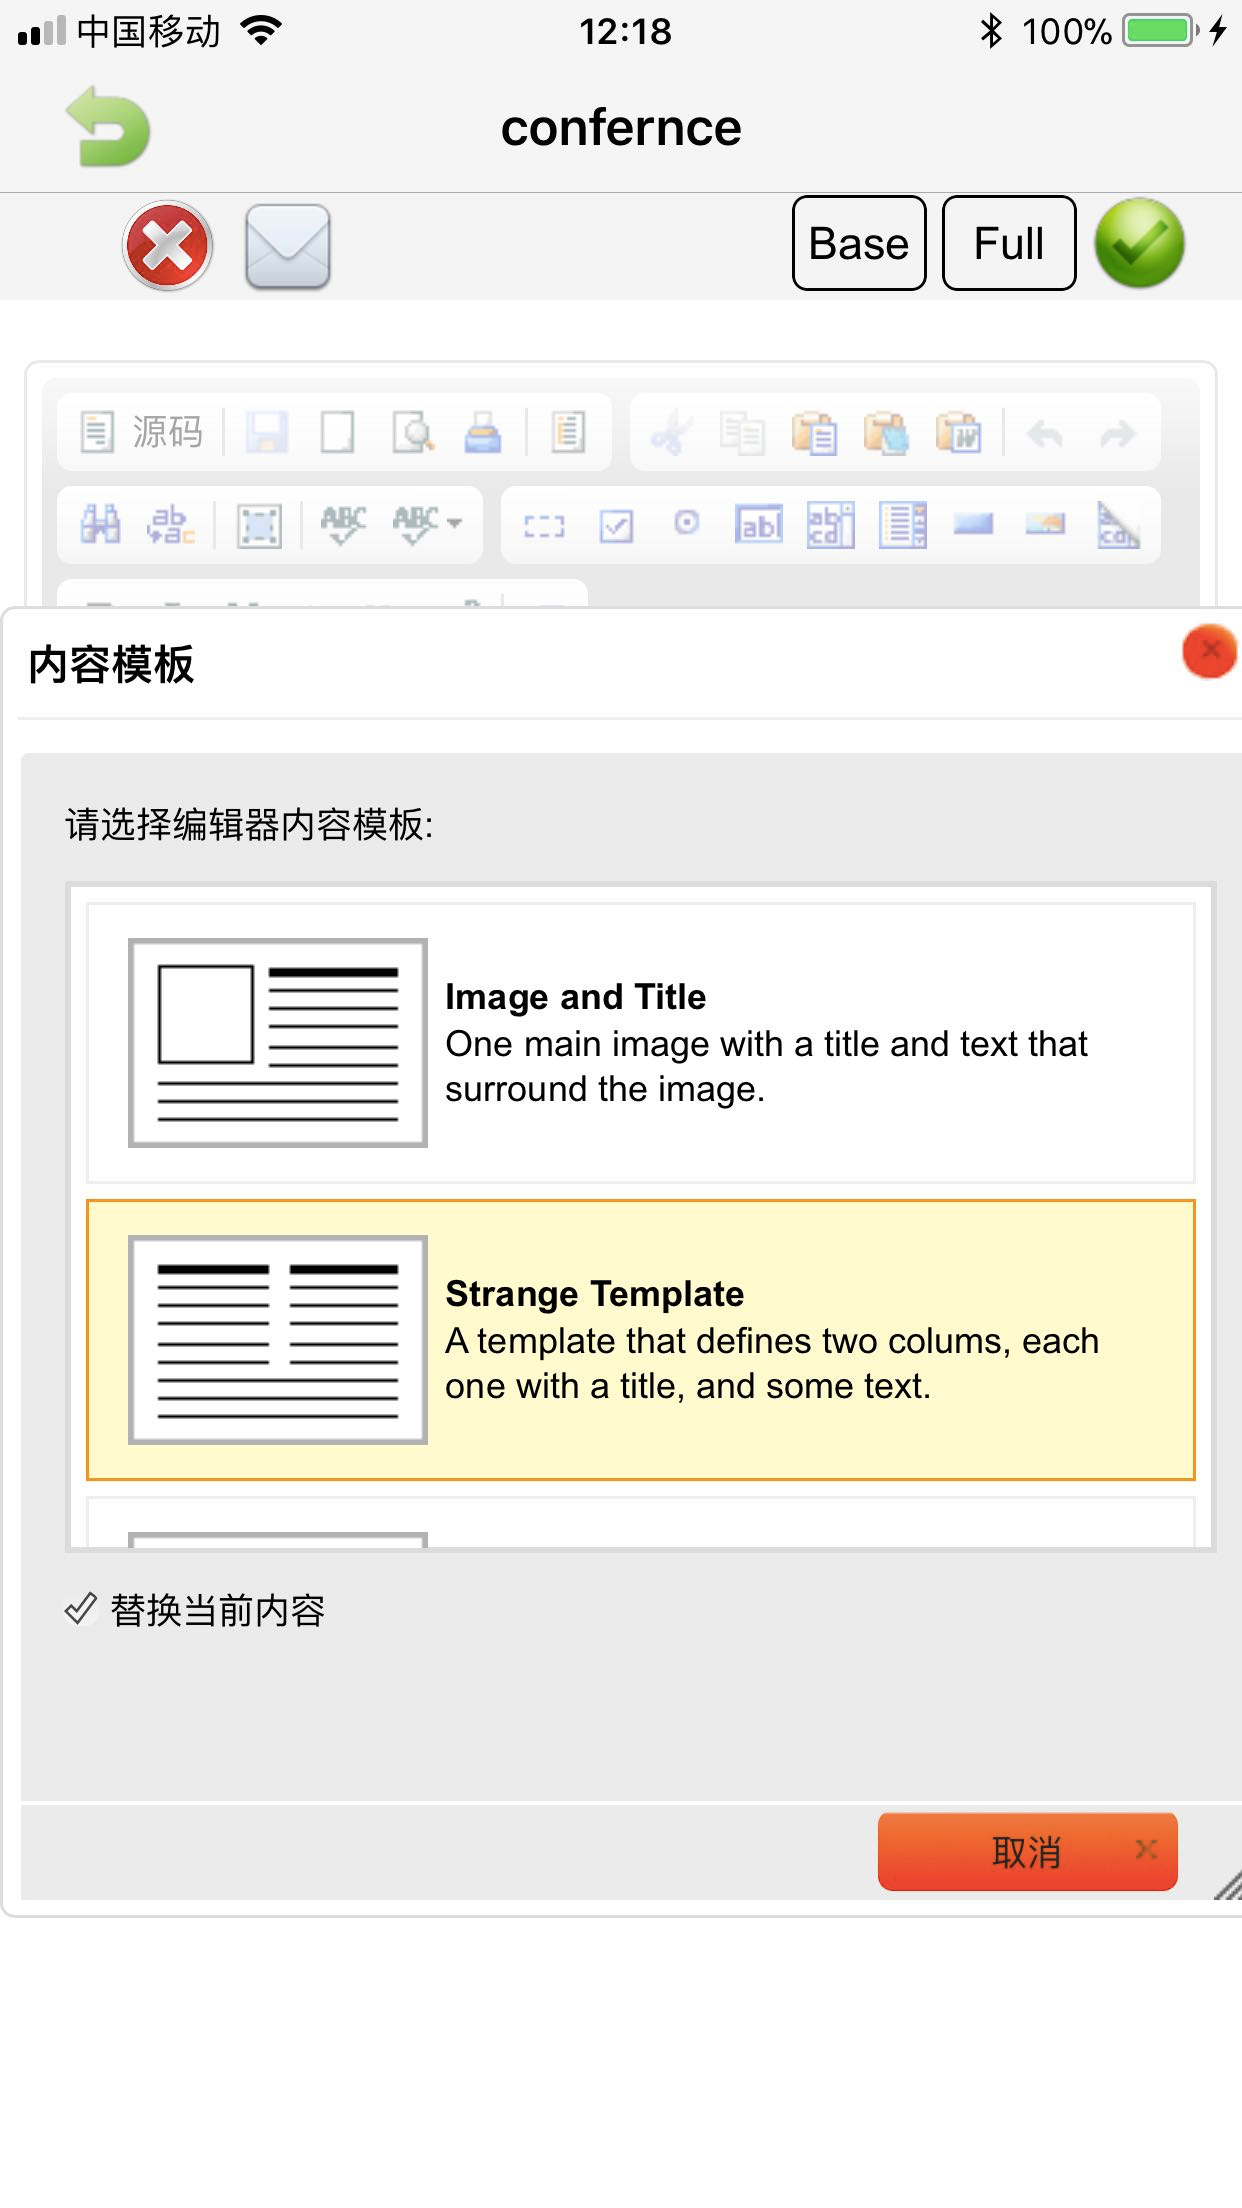Select the Strange Template entry
The width and height of the screenshot is (1242, 2208).
641,1340
